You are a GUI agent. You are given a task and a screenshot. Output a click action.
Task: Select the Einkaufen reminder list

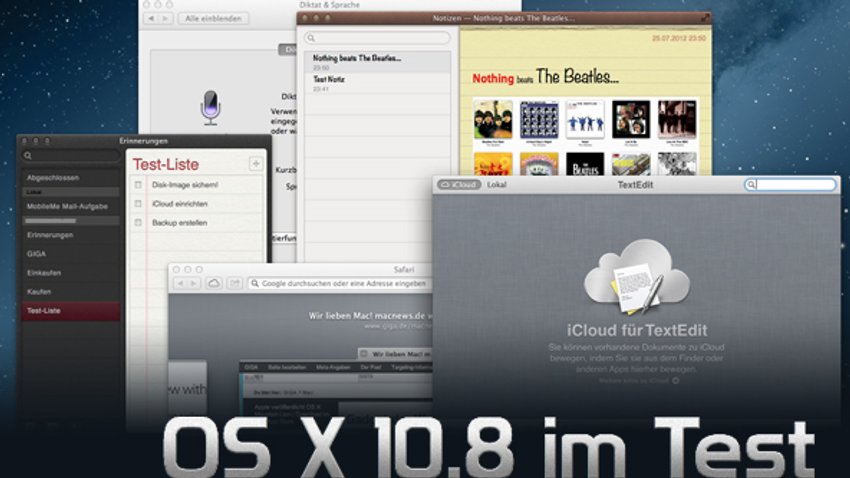71,273
